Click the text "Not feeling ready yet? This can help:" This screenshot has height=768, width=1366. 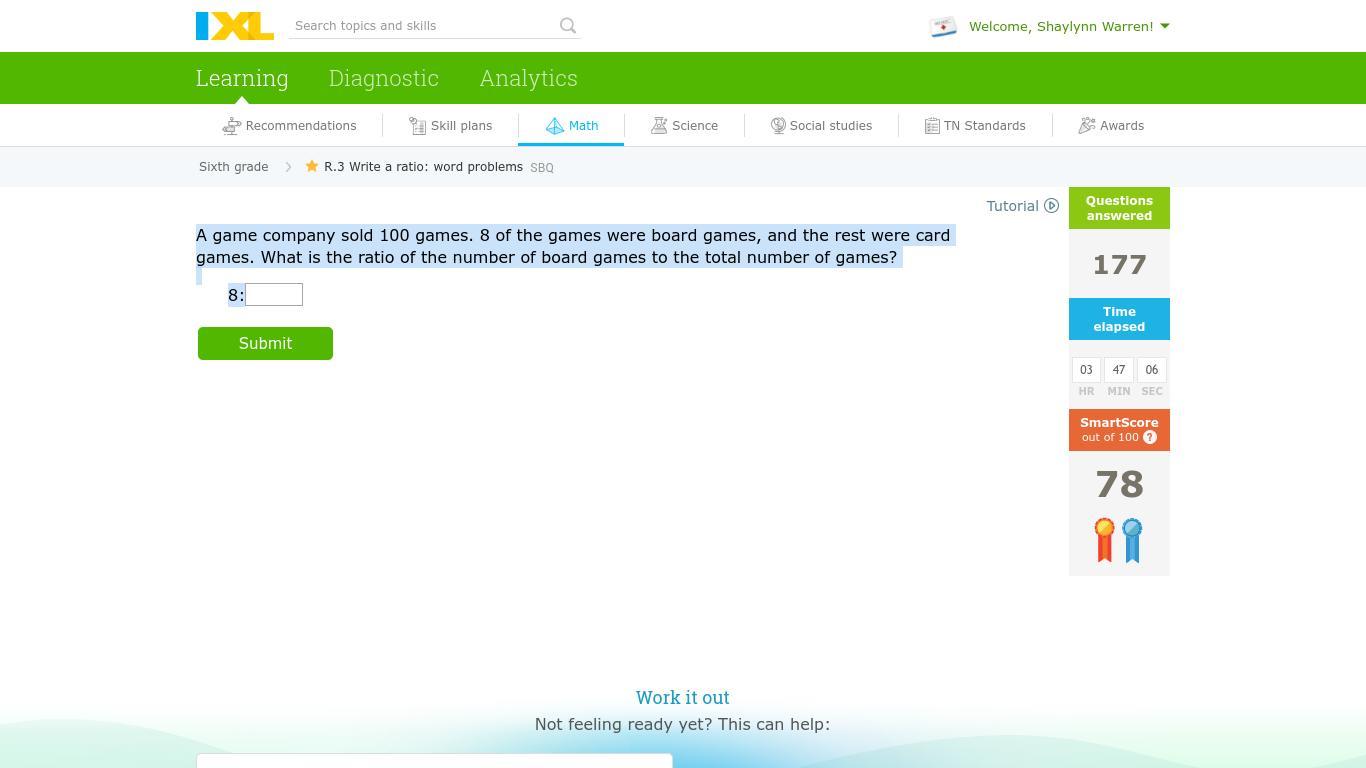pos(683,725)
